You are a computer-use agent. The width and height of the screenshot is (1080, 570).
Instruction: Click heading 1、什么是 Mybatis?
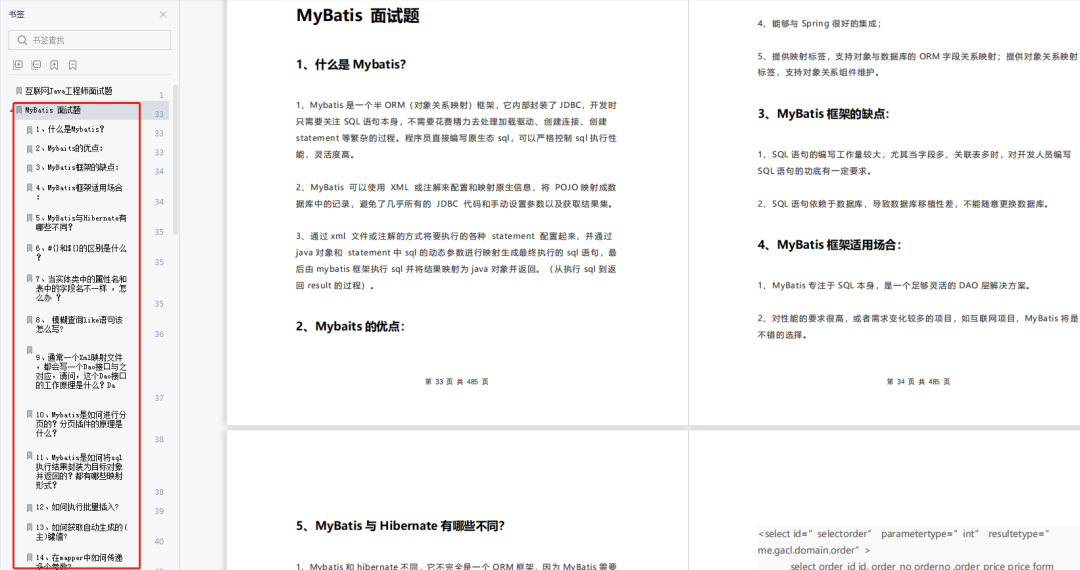[x=351, y=65]
